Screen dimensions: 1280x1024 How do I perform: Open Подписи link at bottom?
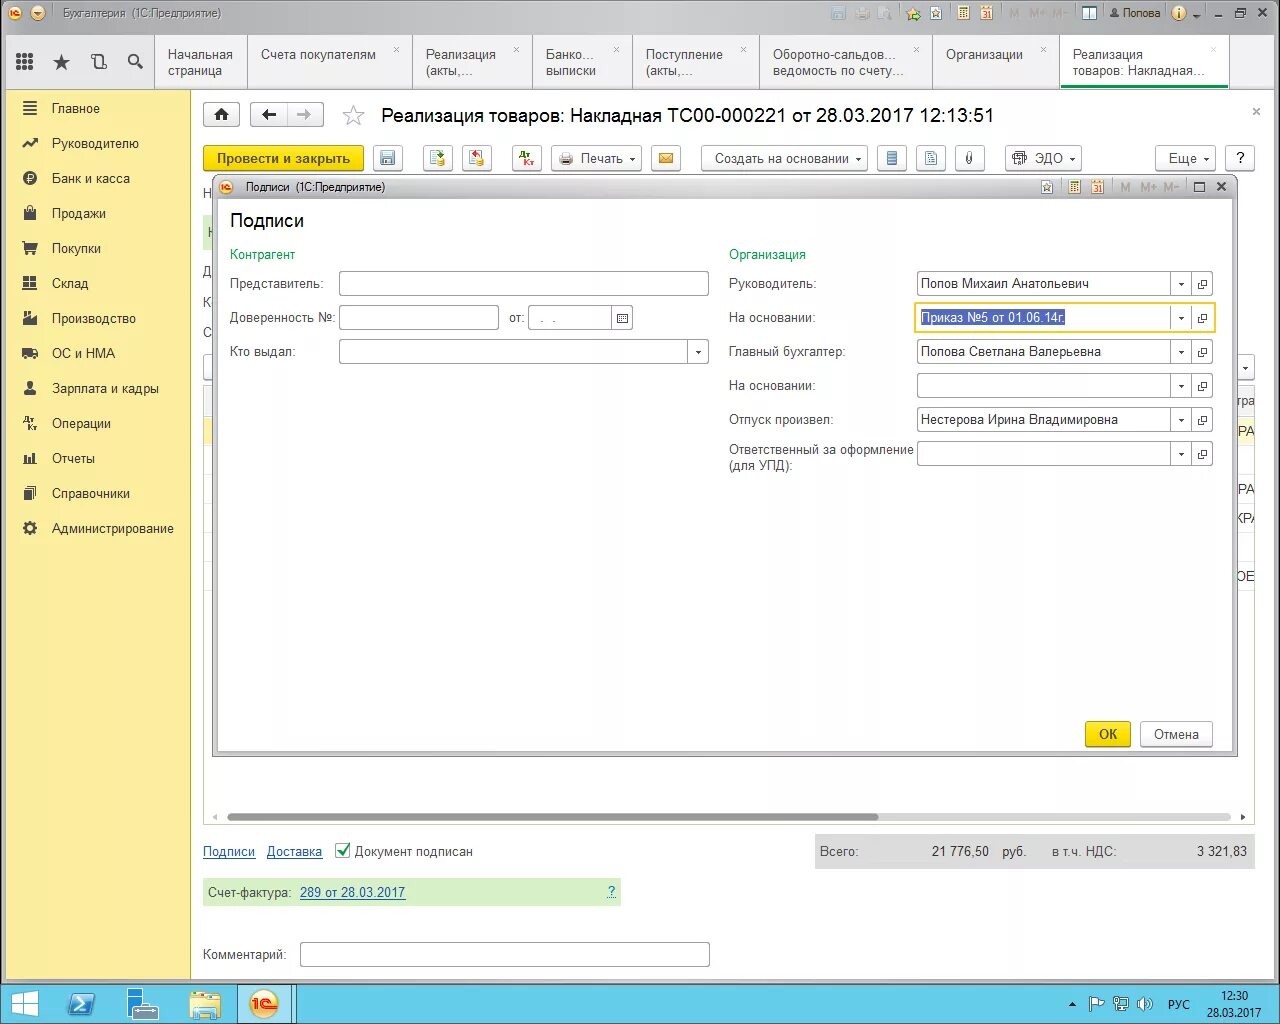point(229,852)
